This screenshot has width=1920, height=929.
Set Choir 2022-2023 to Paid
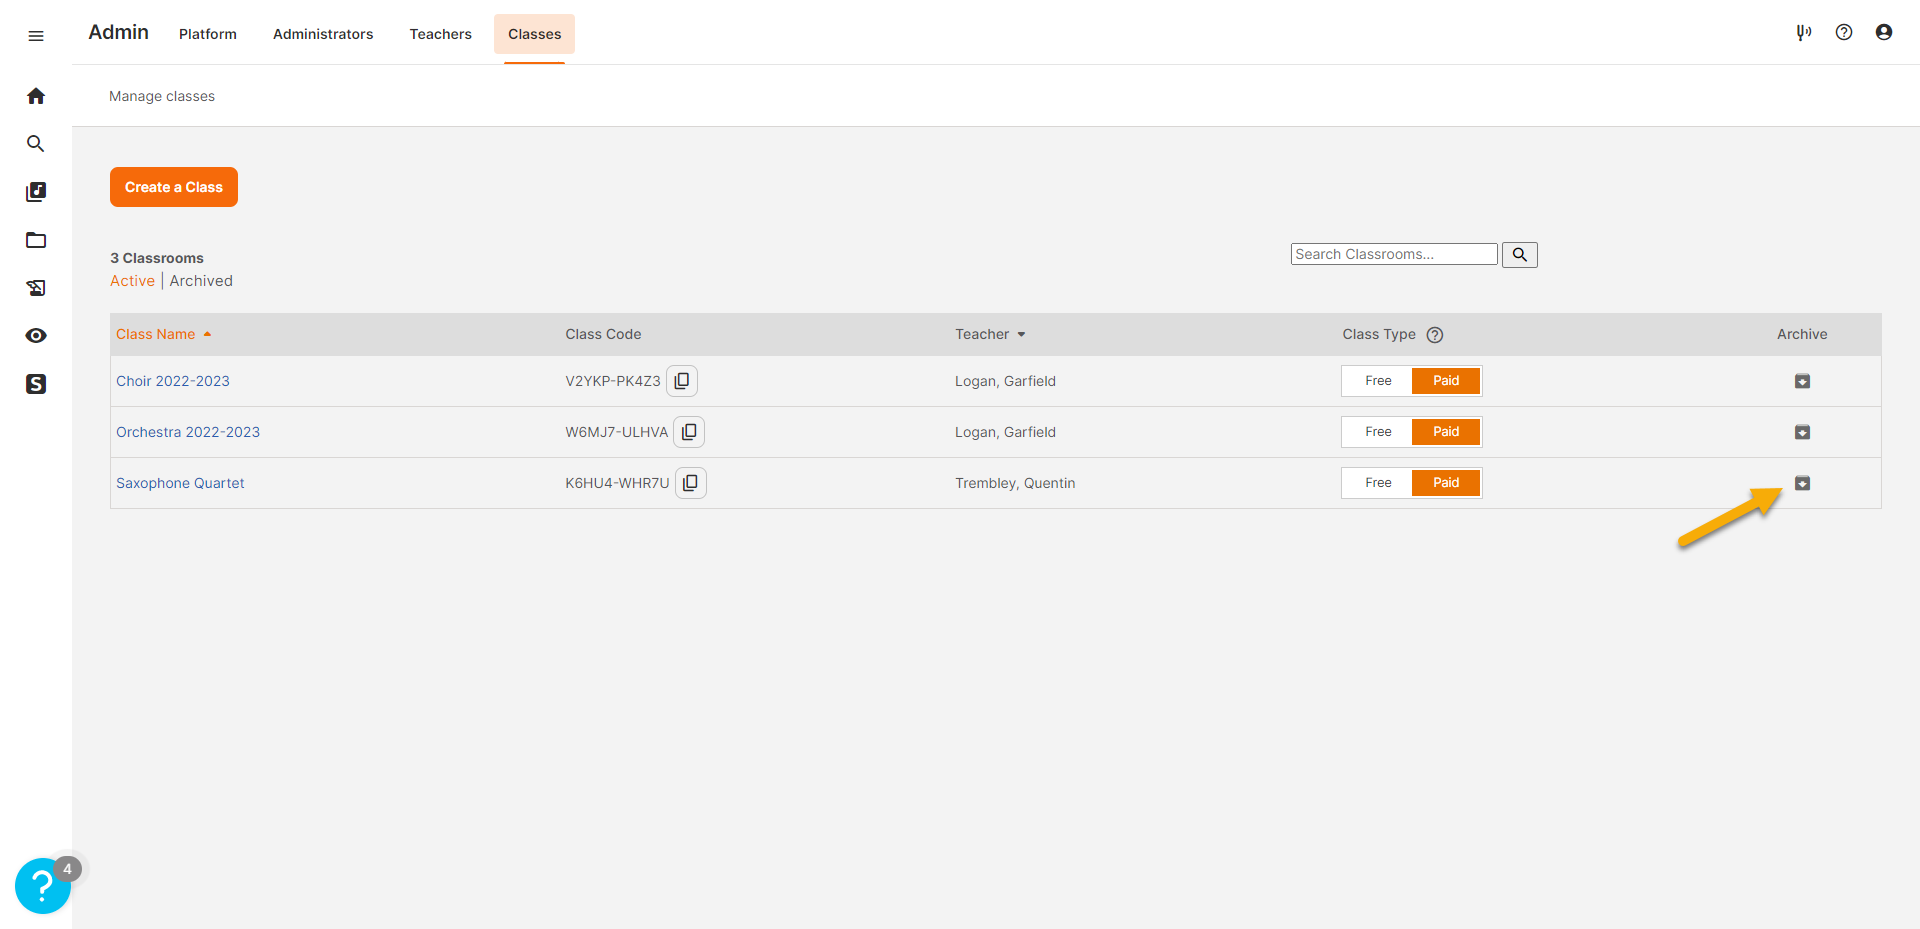pyautogui.click(x=1446, y=381)
